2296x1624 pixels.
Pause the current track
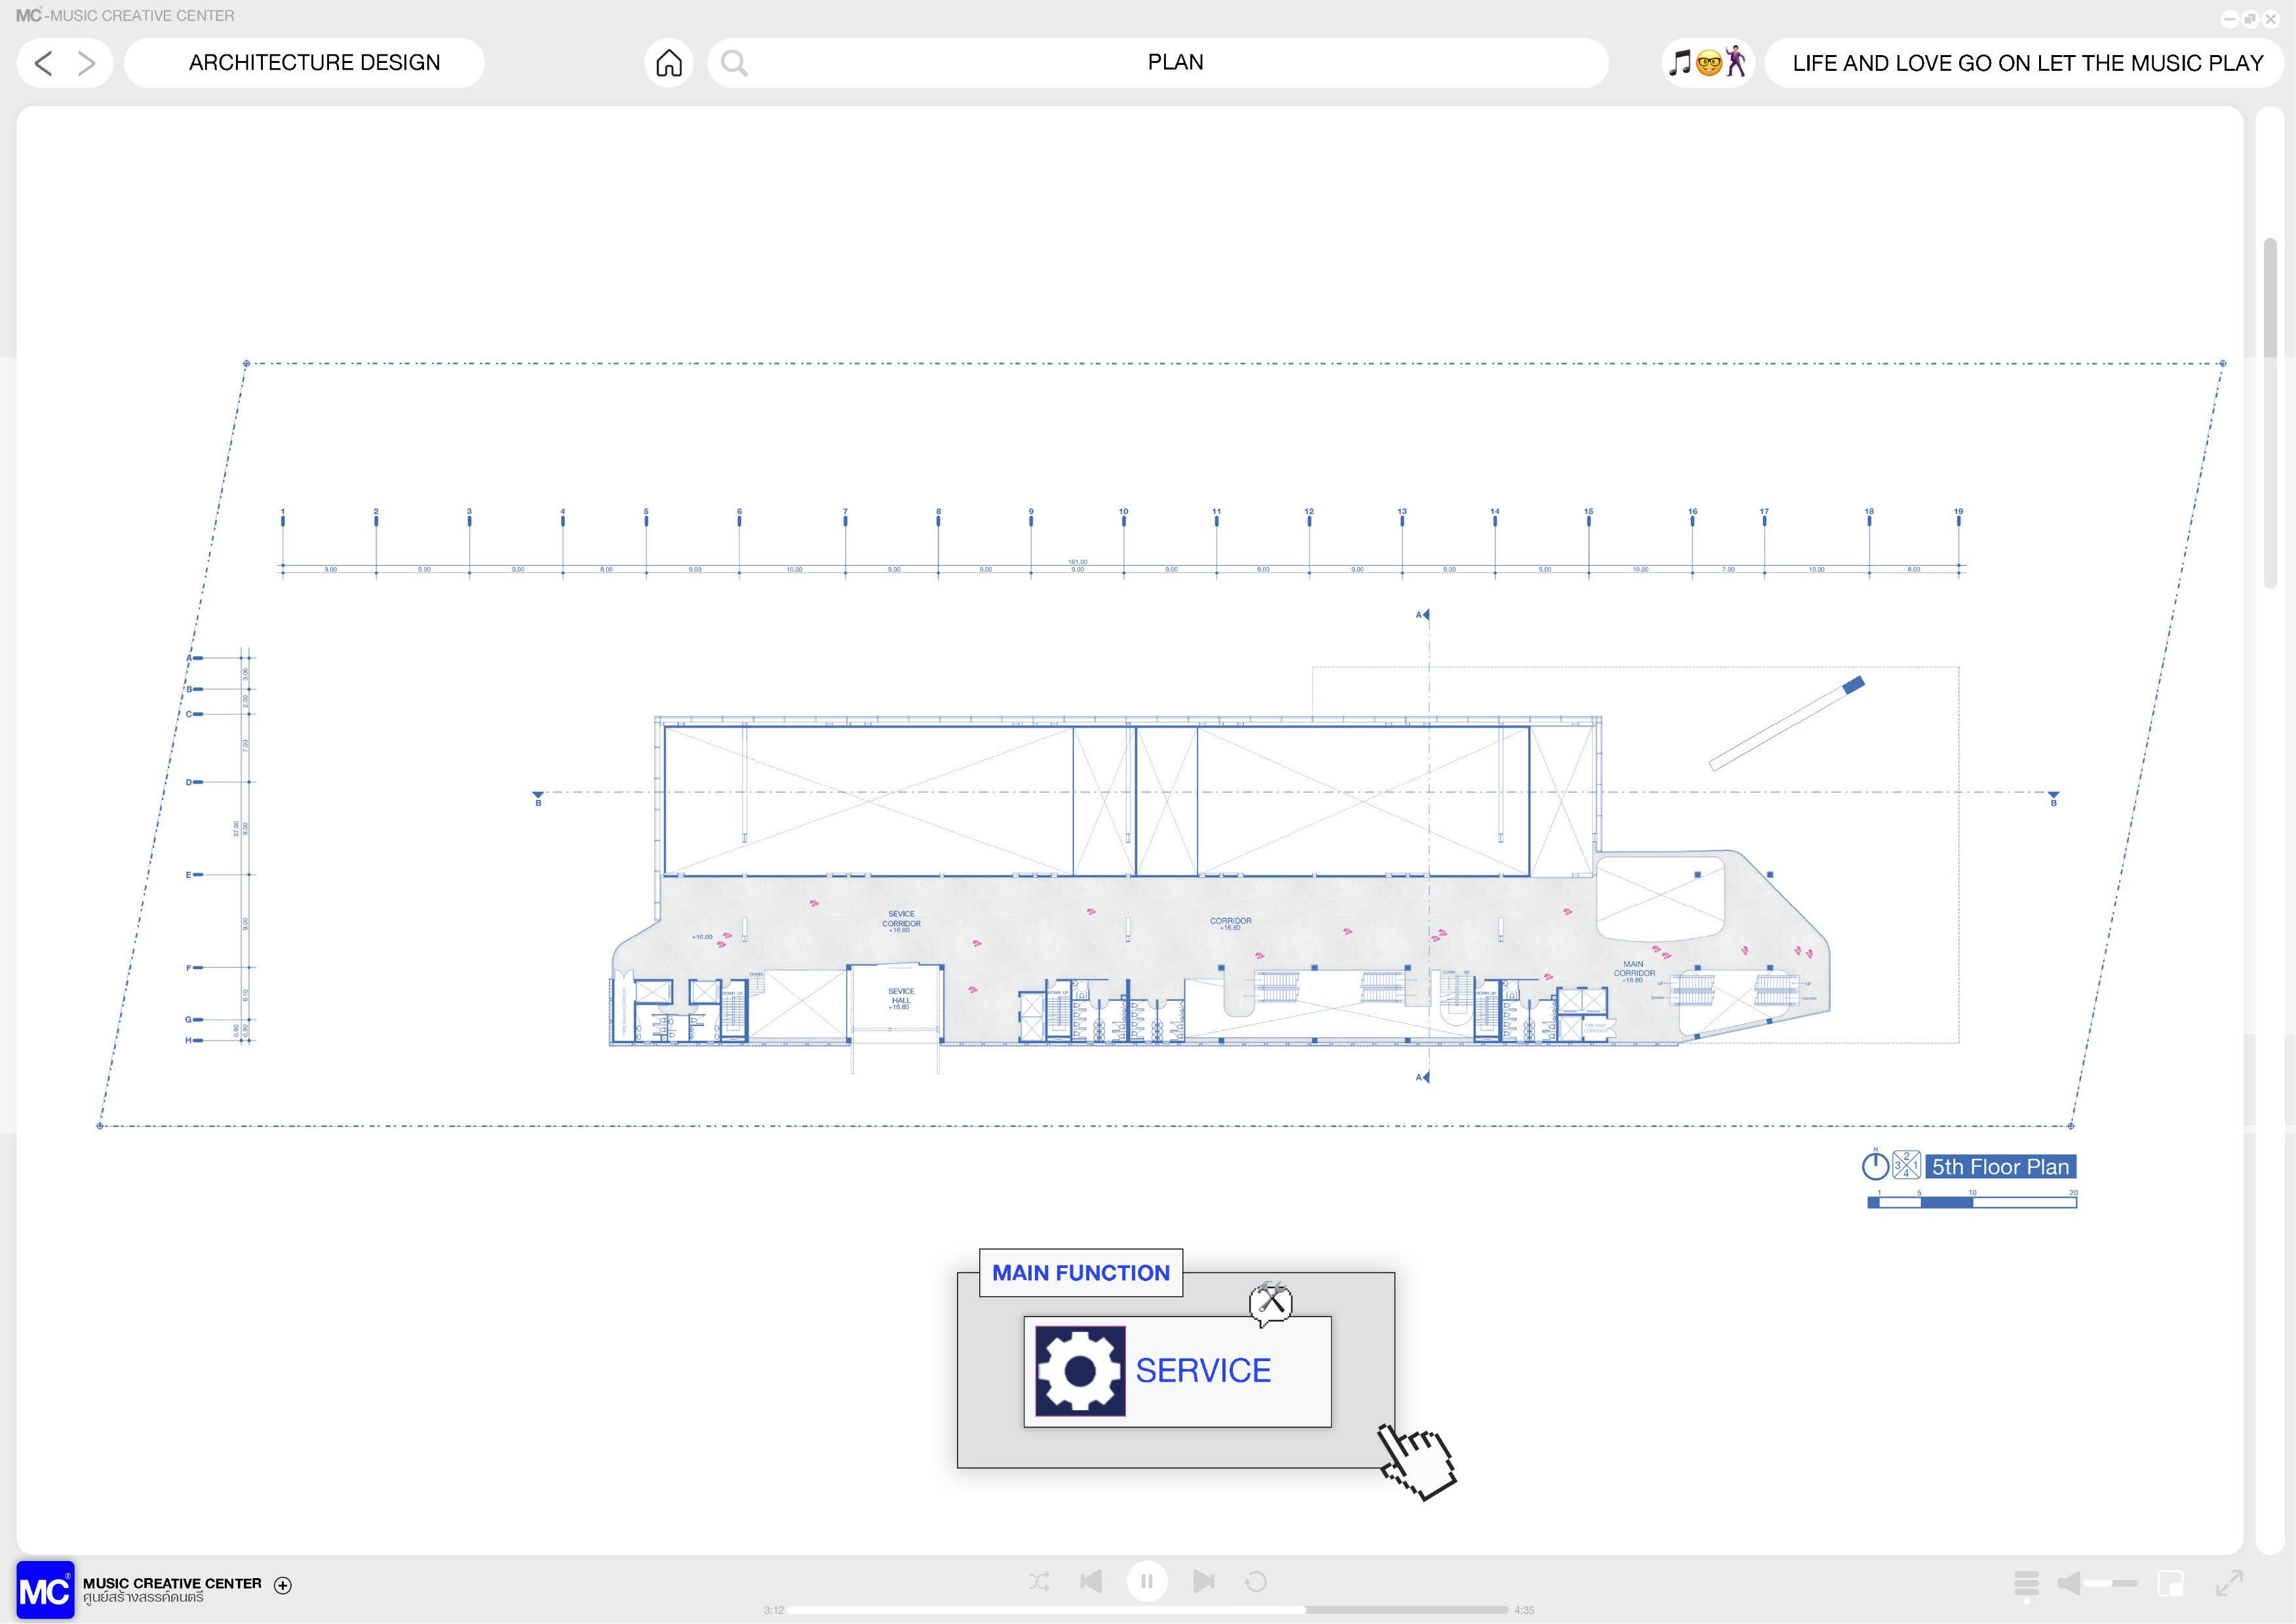tap(1147, 1581)
